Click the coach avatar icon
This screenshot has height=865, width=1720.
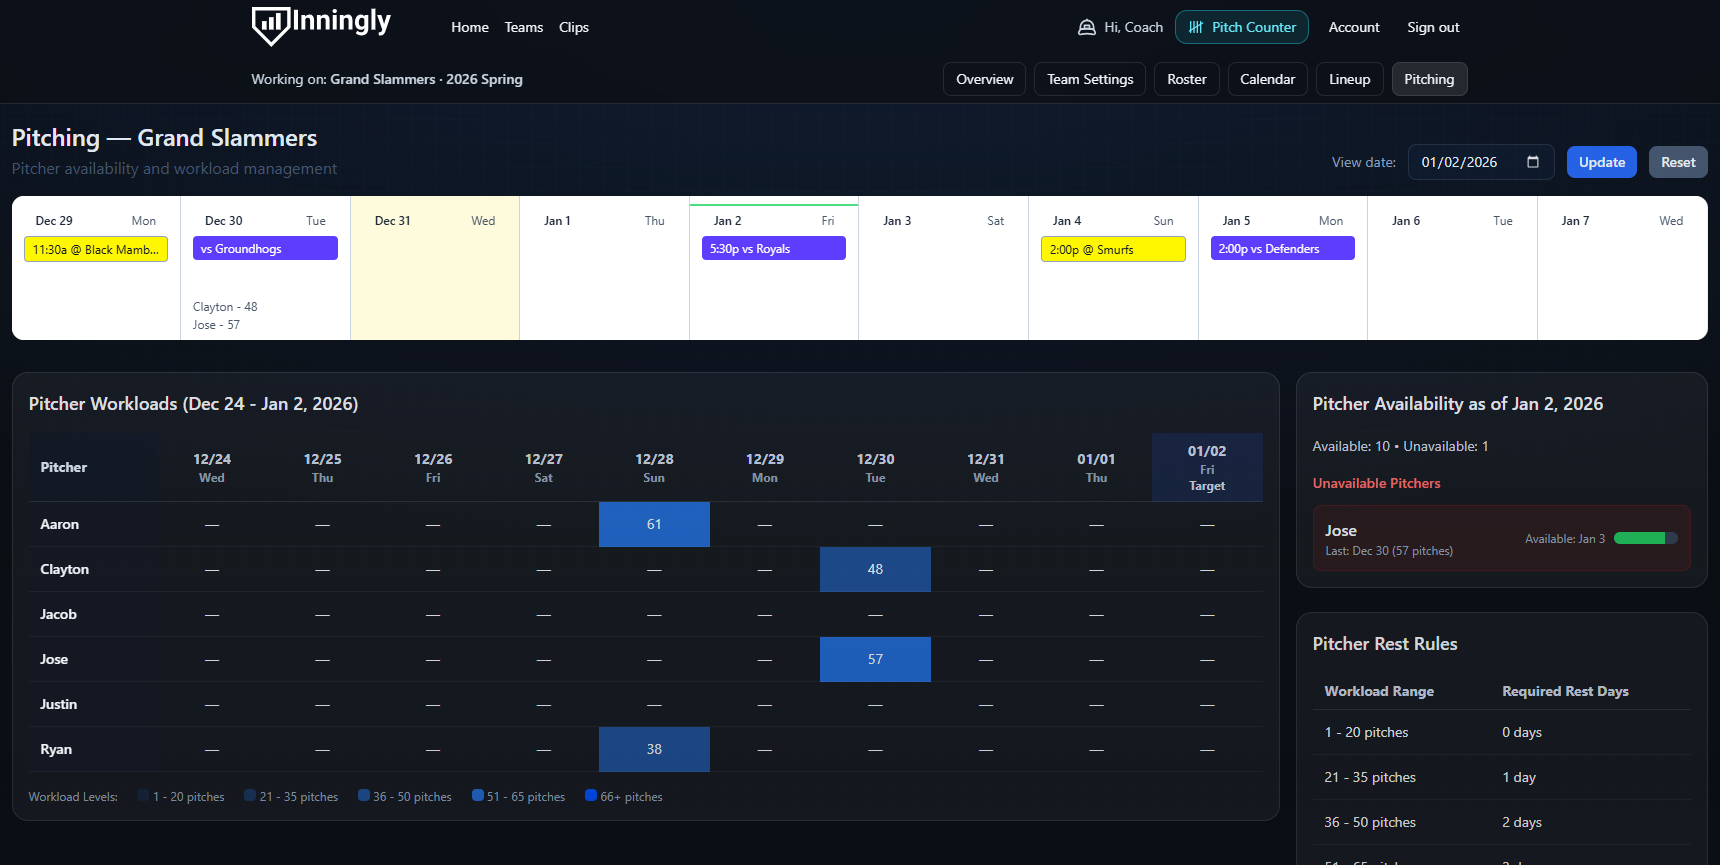(1087, 28)
